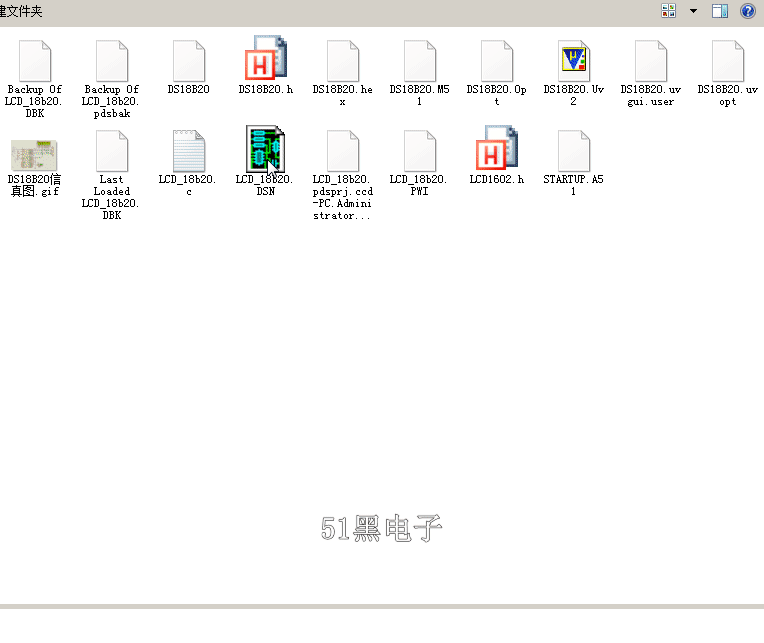Click the file name text DS18B20.Uv2

coord(573,95)
